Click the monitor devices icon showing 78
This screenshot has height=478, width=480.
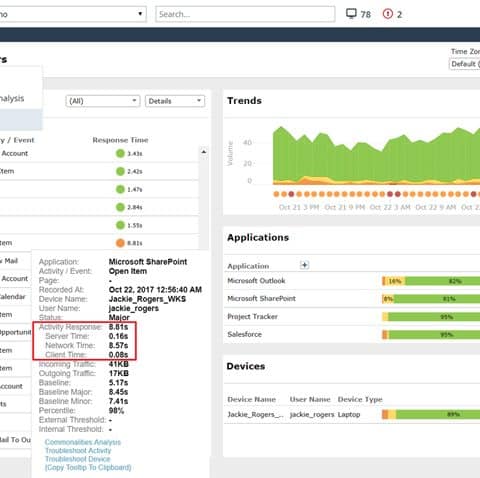tap(351, 14)
